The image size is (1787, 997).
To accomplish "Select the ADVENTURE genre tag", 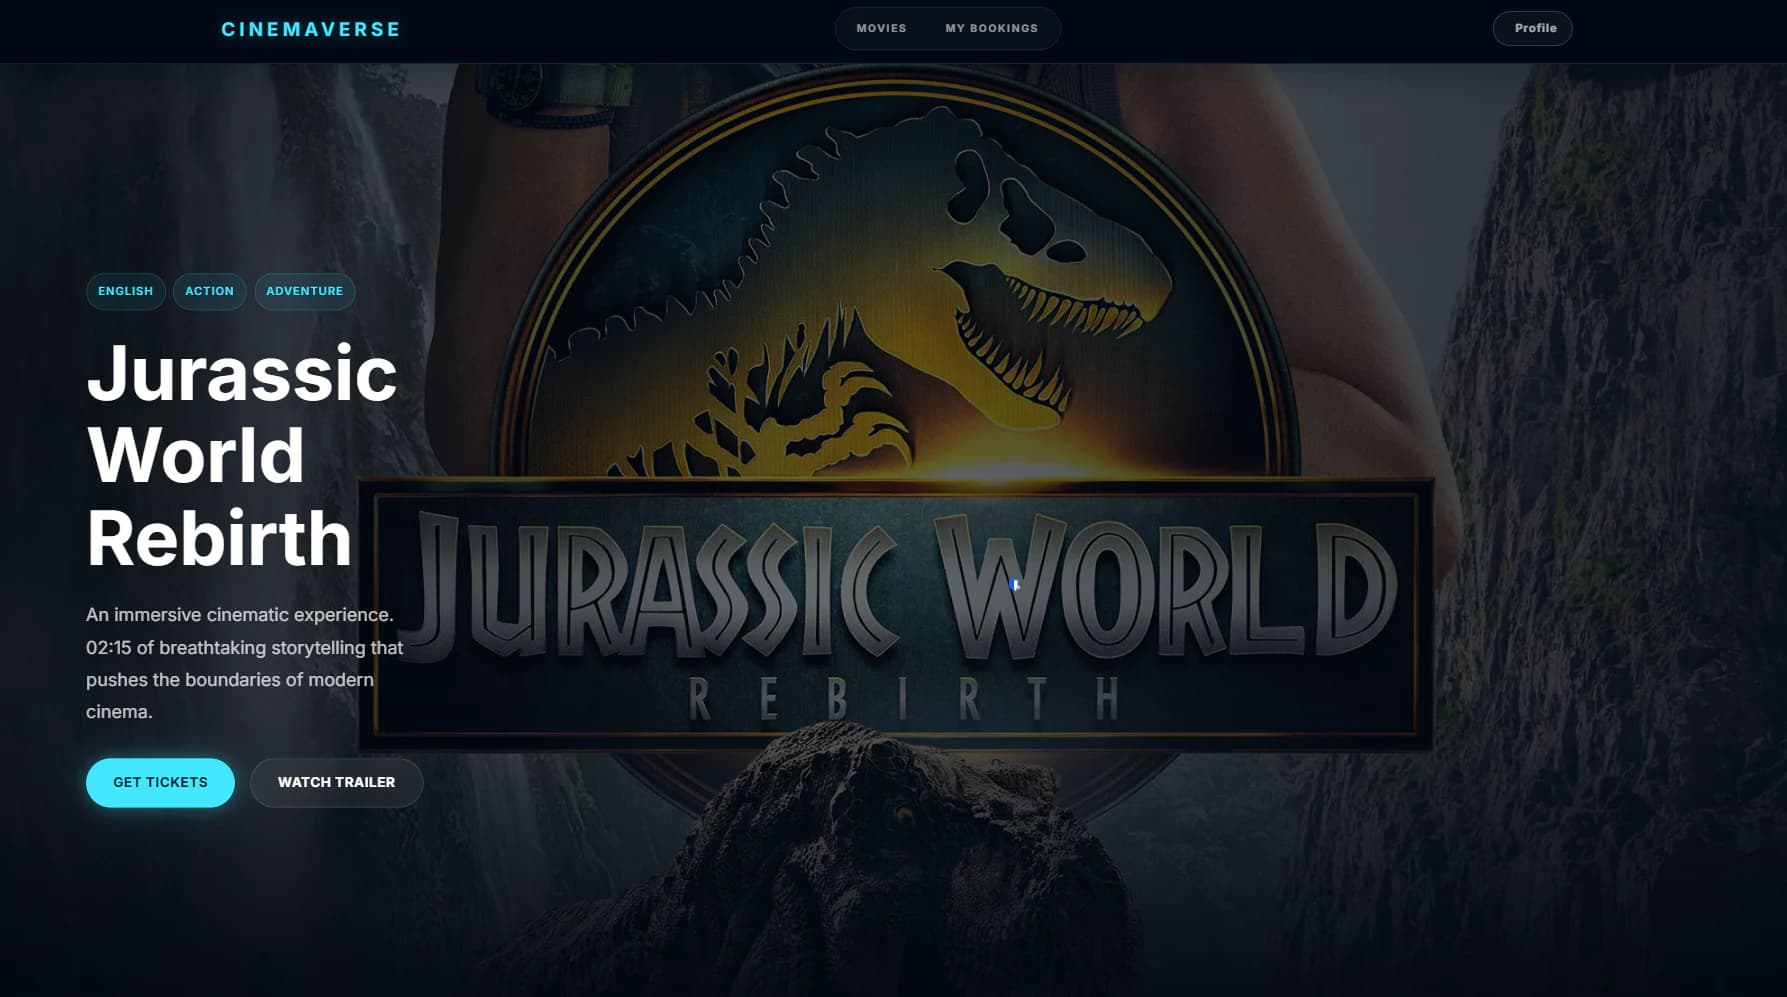I will click(x=304, y=291).
